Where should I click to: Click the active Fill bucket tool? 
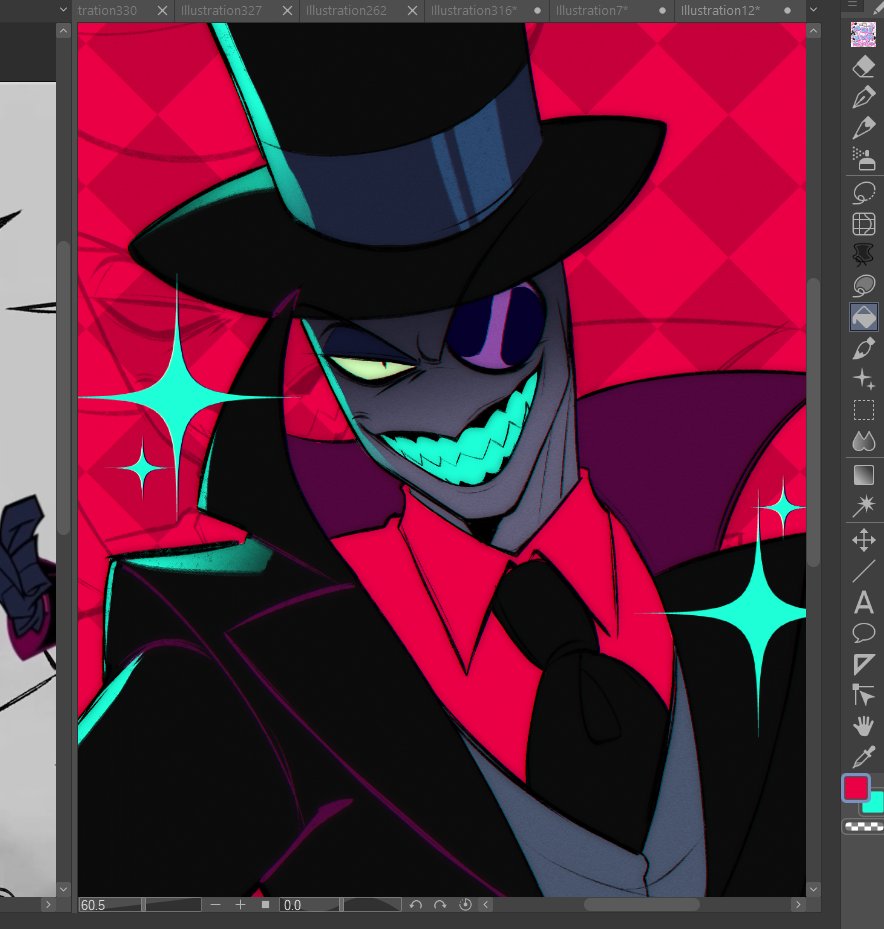(x=863, y=316)
